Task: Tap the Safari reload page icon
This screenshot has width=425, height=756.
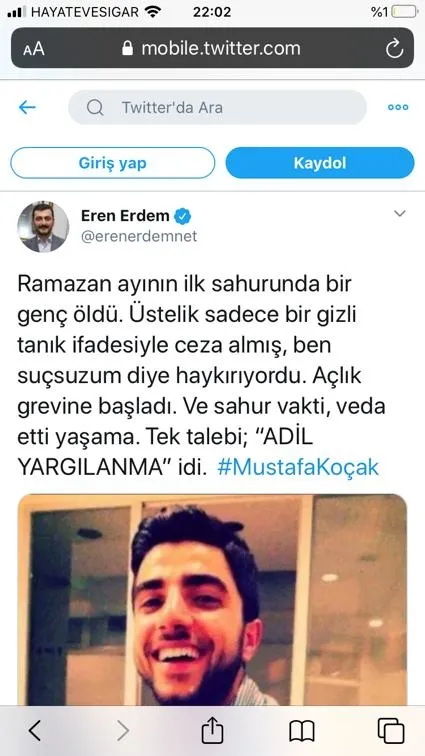Action: [x=394, y=48]
